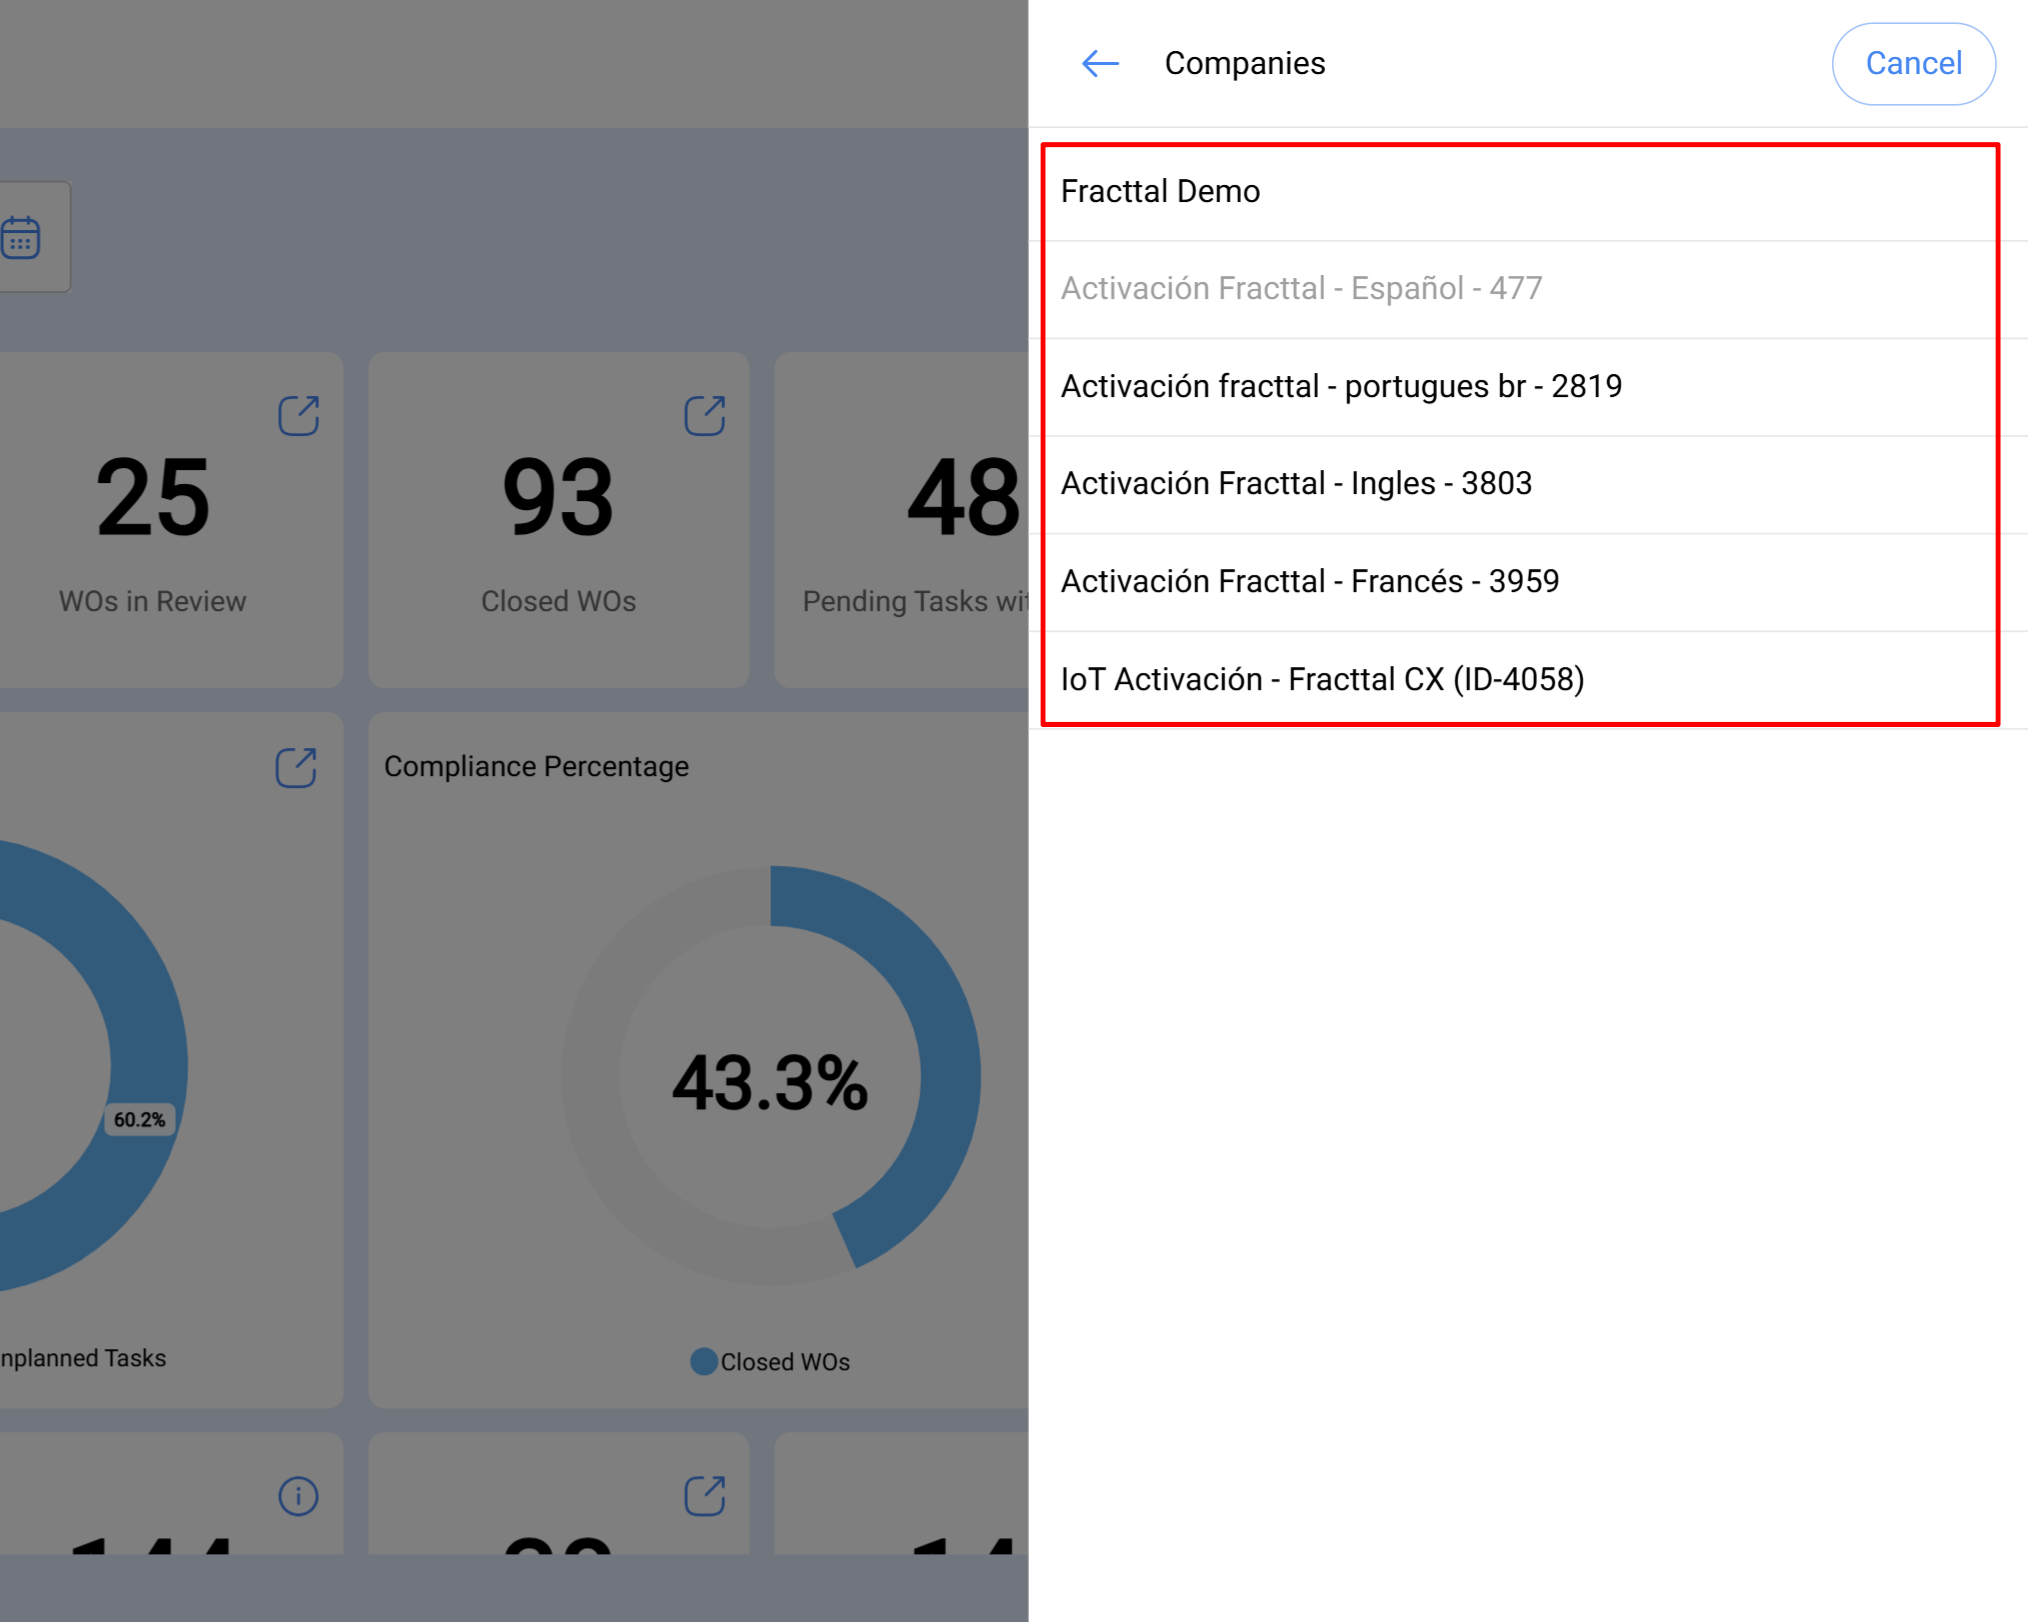The height and width of the screenshot is (1622, 2029).
Task: Click the back arrow next to Companies
Action: click(1100, 64)
